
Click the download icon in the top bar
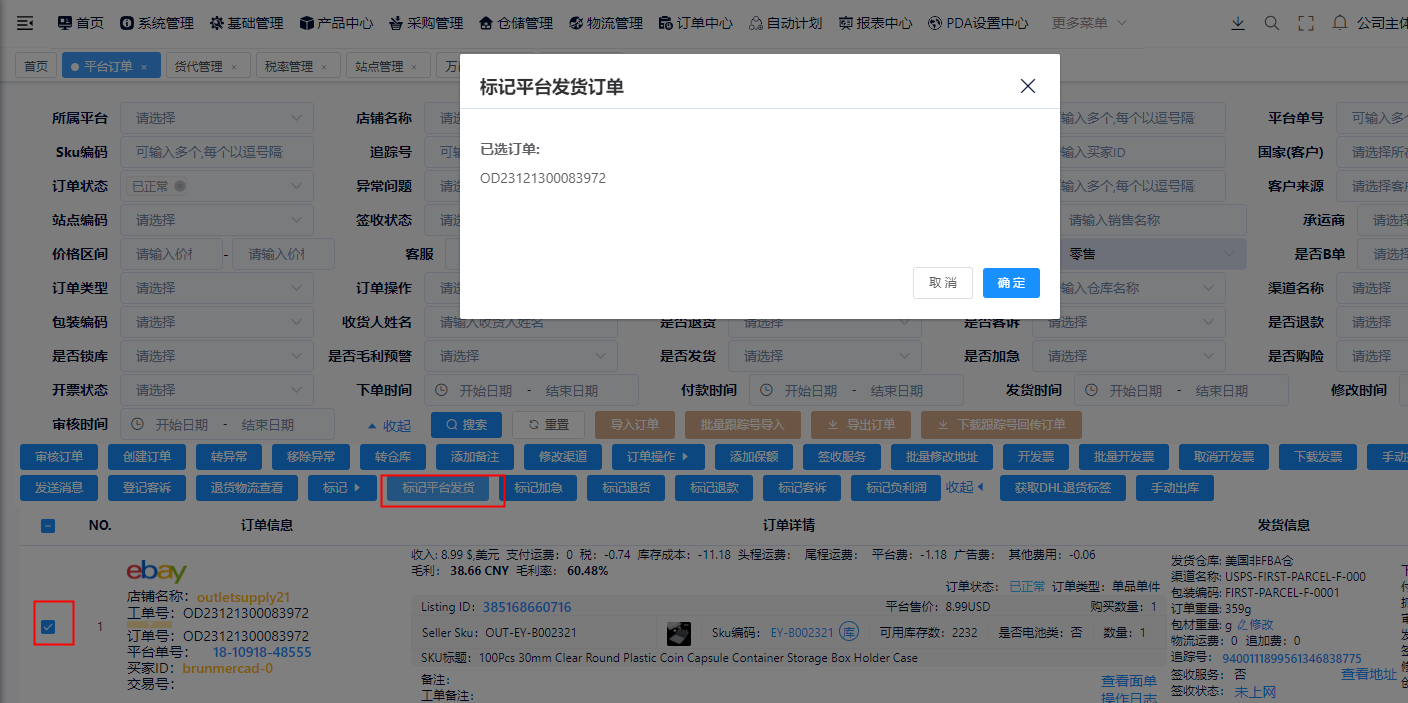[1237, 22]
